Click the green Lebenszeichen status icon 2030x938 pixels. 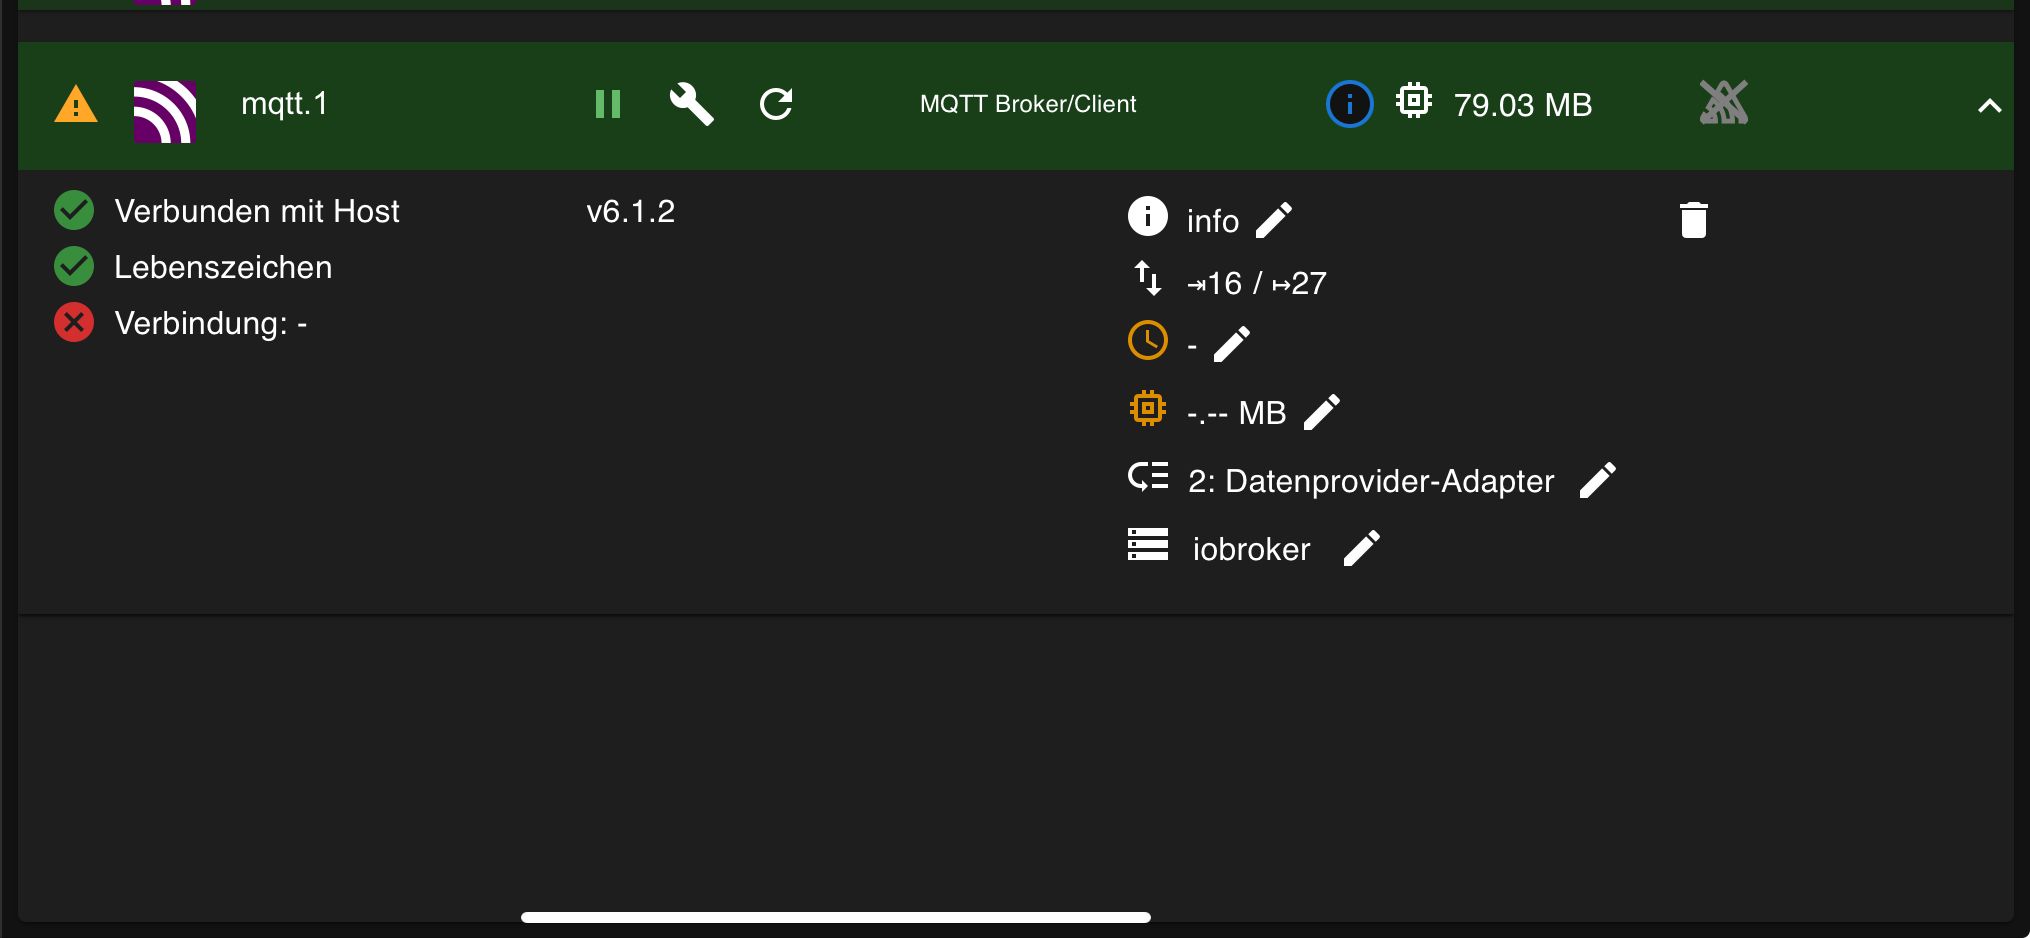(x=74, y=267)
